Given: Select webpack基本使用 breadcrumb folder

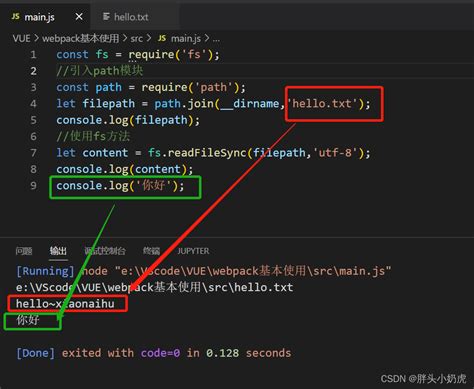Looking at the screenshot, I should 80,38.
